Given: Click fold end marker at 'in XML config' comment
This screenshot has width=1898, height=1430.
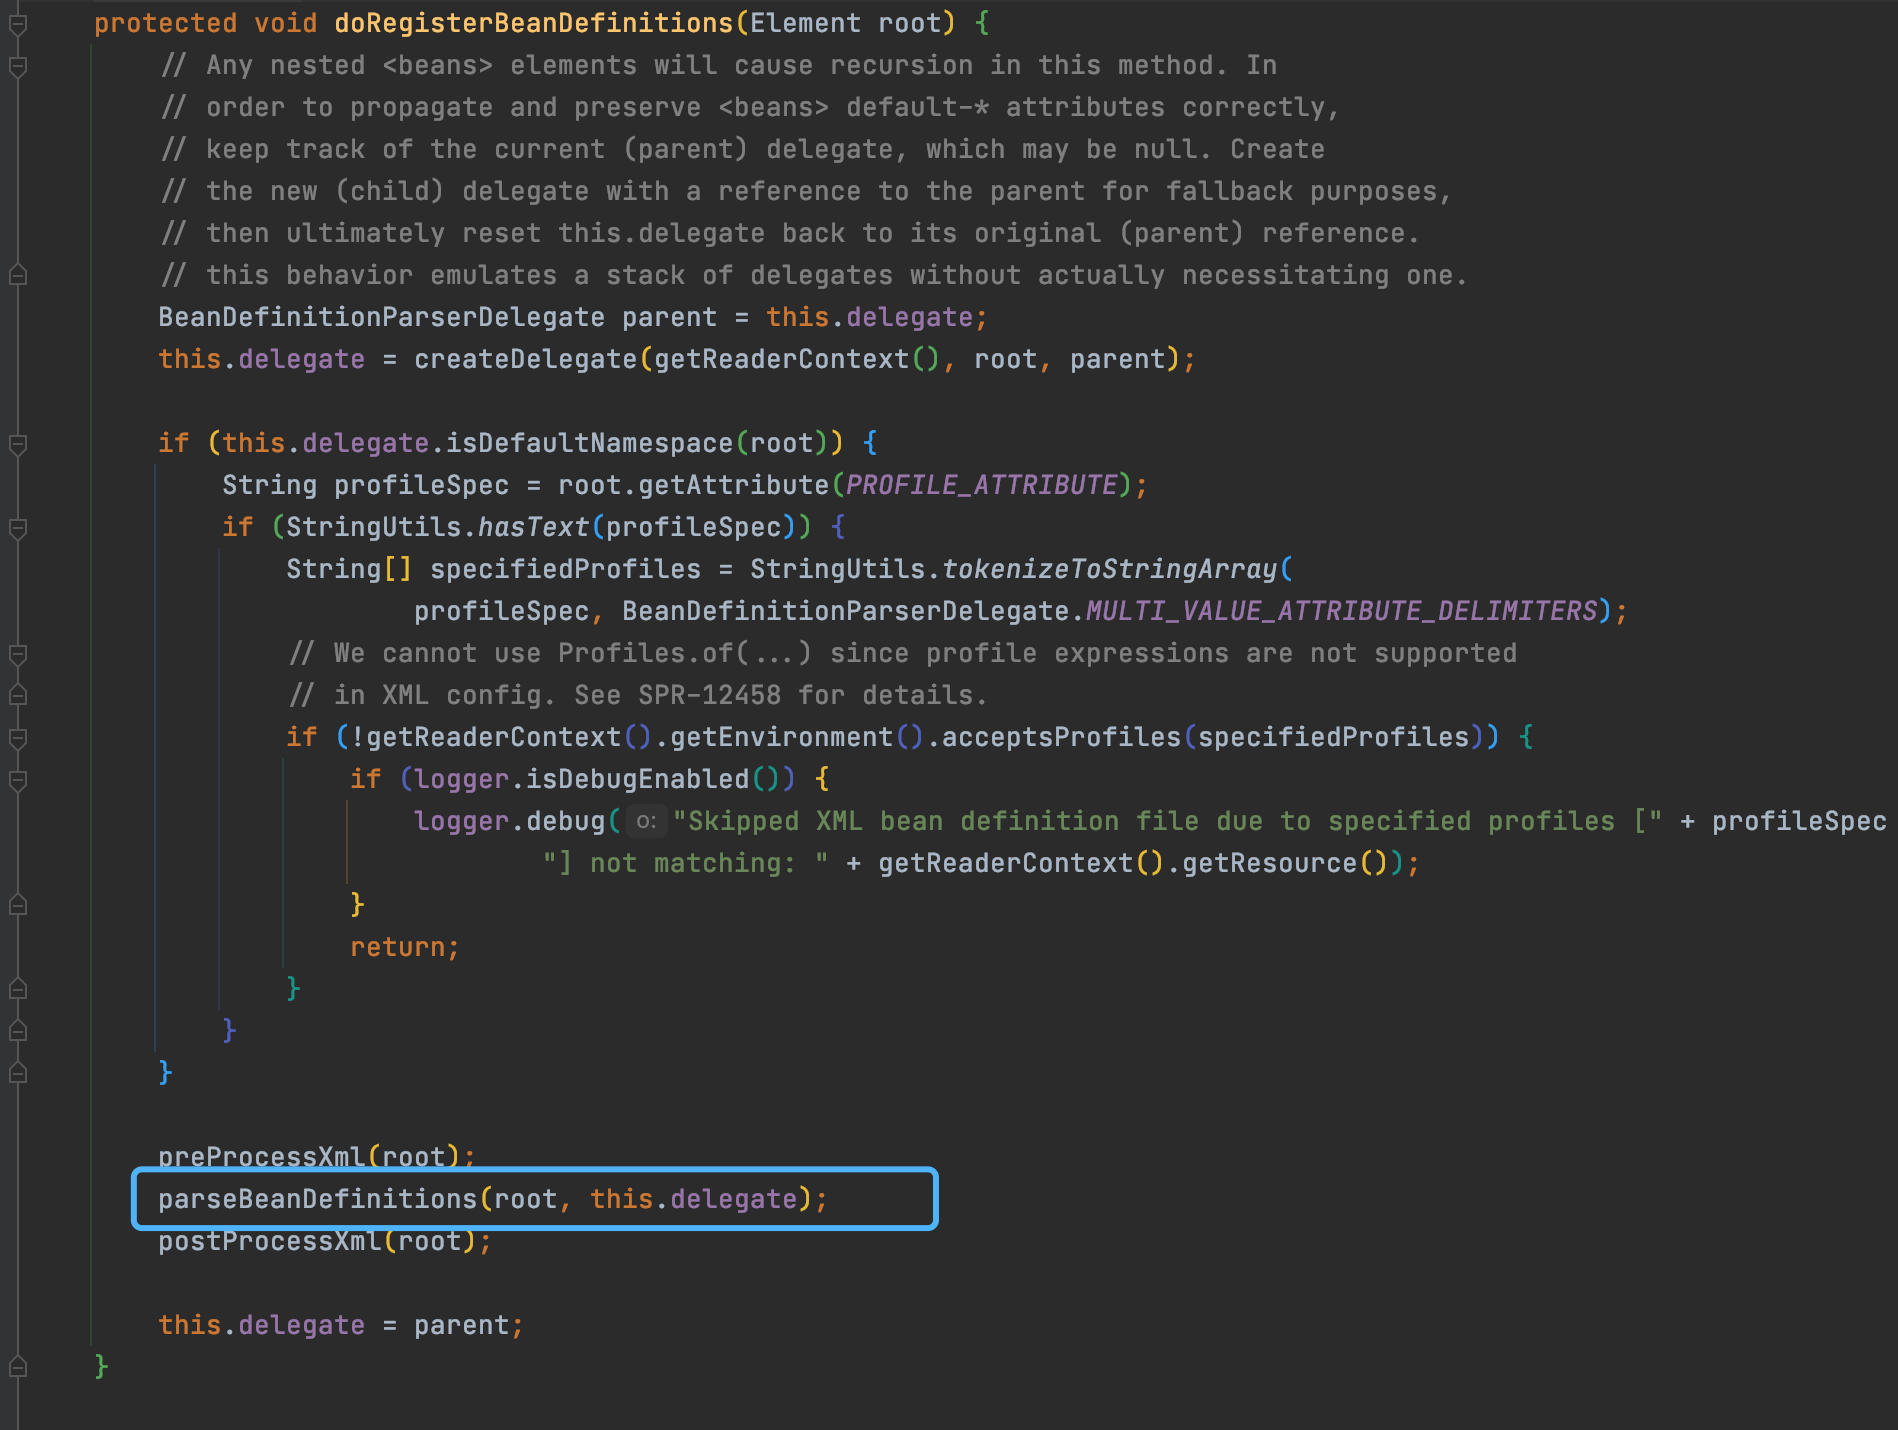Looking at the screenshot, I should click(17, 695).
